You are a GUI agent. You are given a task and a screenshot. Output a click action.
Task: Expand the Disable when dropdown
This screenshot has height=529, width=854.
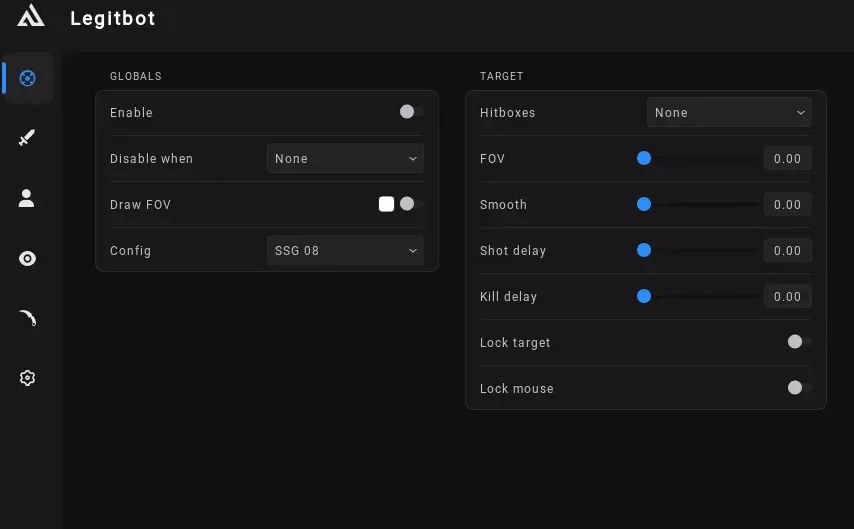point(345,158)
